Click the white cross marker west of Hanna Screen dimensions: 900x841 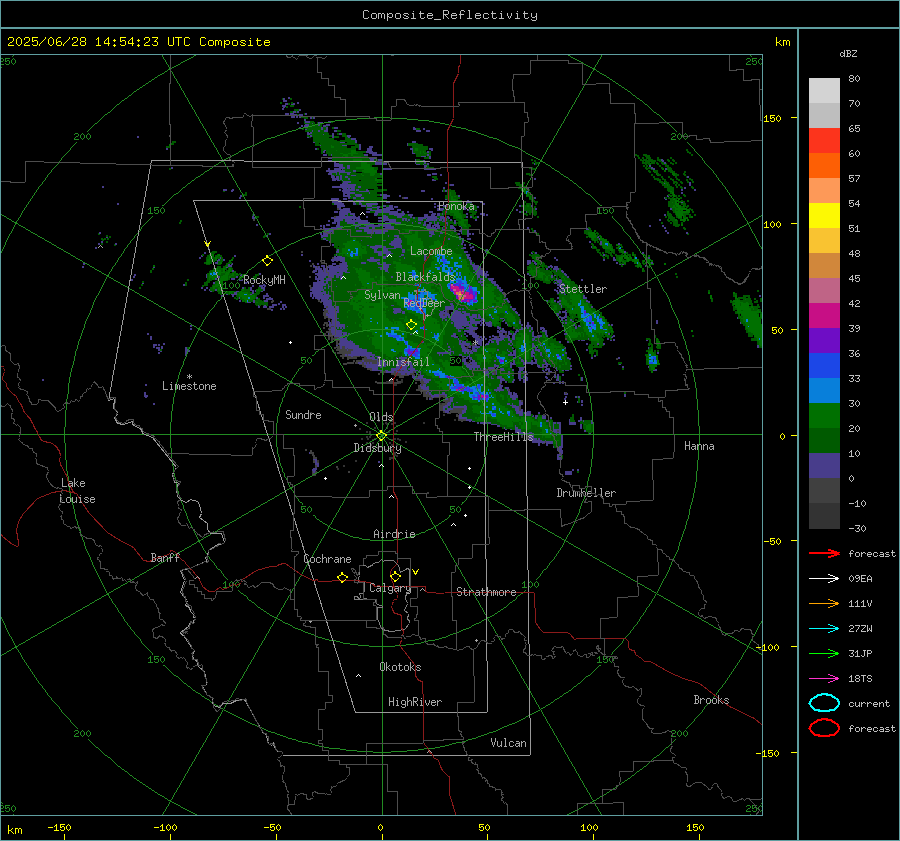(565, 402)
